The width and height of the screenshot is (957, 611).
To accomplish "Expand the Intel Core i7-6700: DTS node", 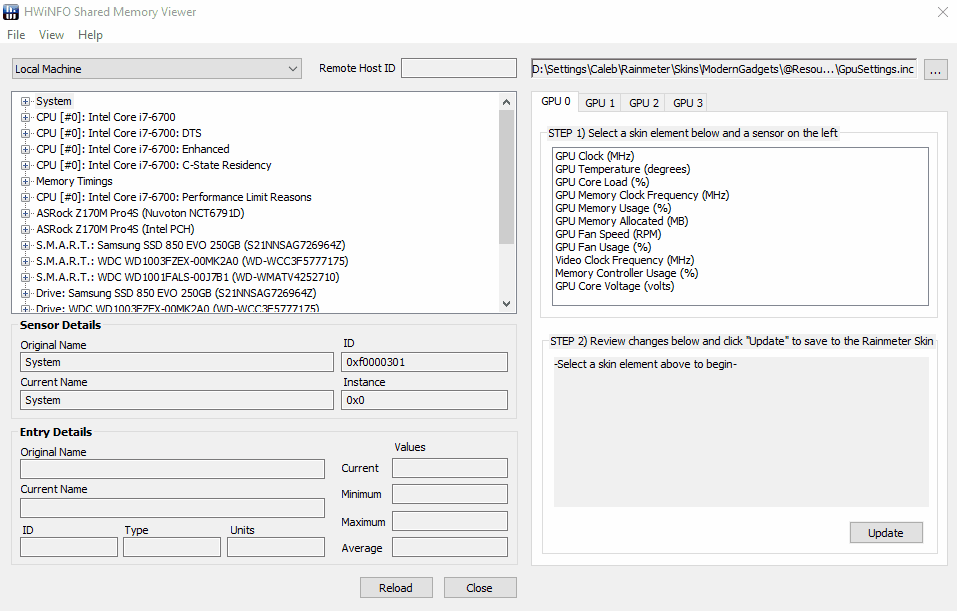I will click(x=25, y=133).
